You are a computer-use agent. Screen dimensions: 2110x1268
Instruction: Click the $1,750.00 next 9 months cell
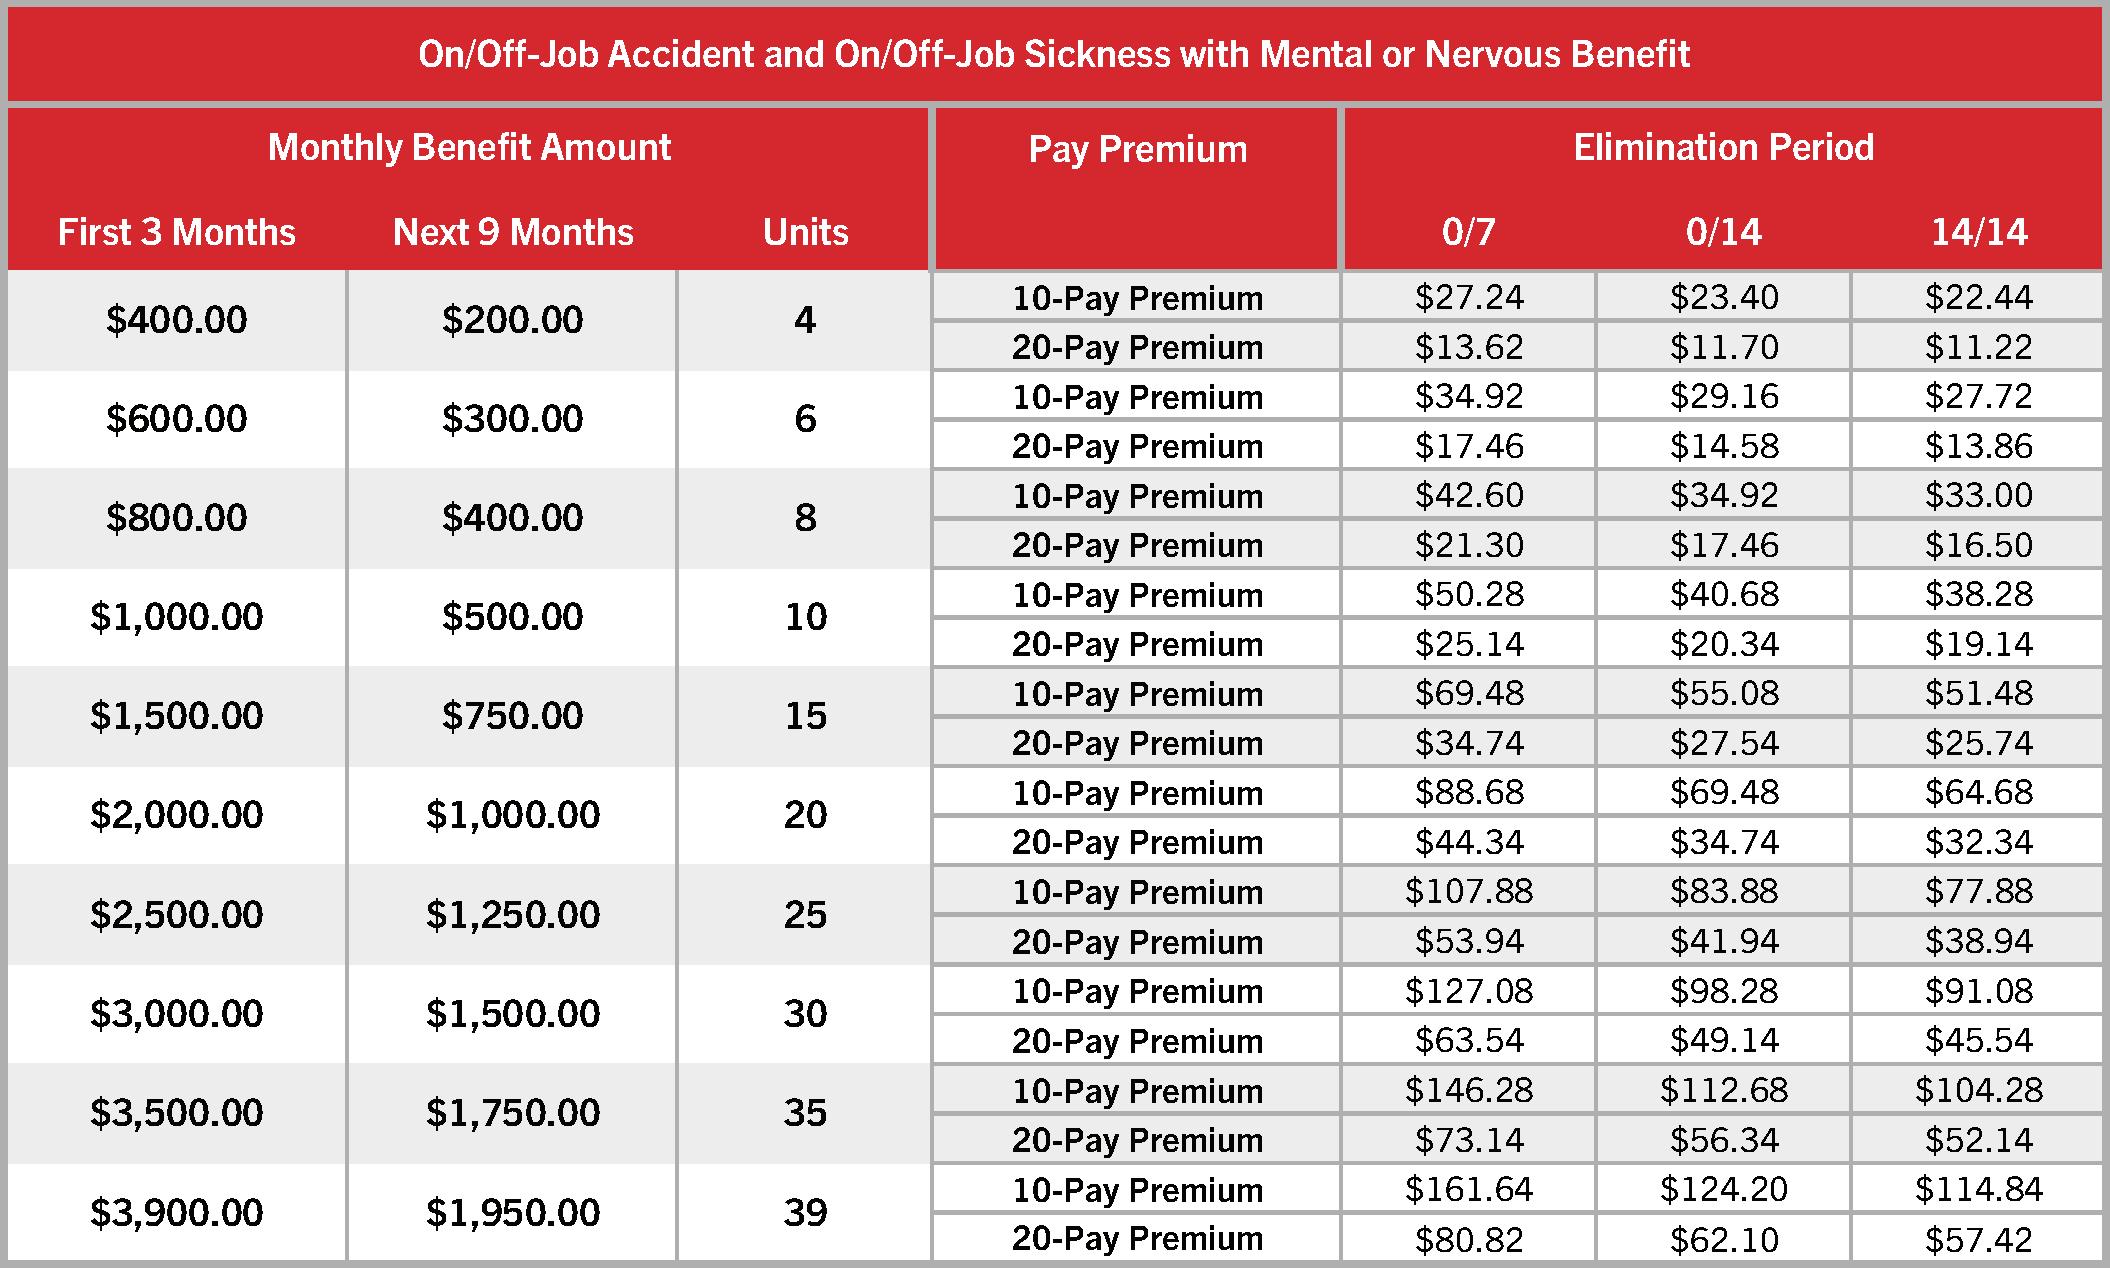coord(513,1113)
